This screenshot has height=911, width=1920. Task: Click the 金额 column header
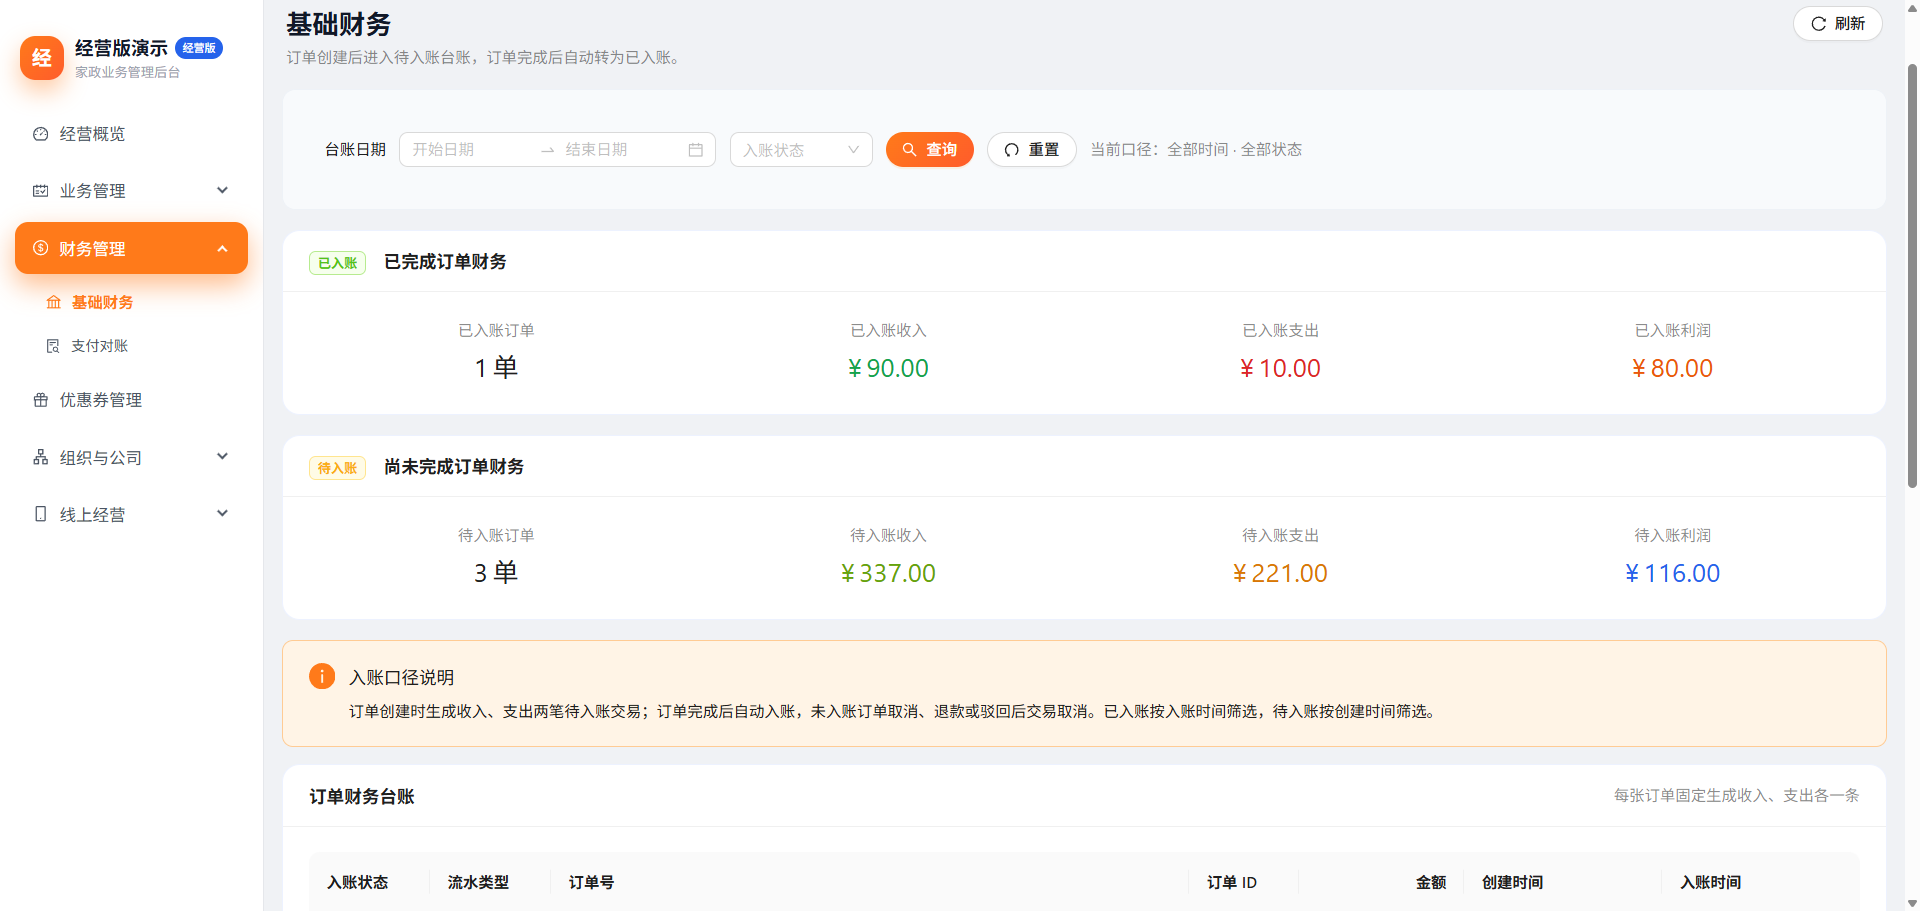coord(1431,882)
